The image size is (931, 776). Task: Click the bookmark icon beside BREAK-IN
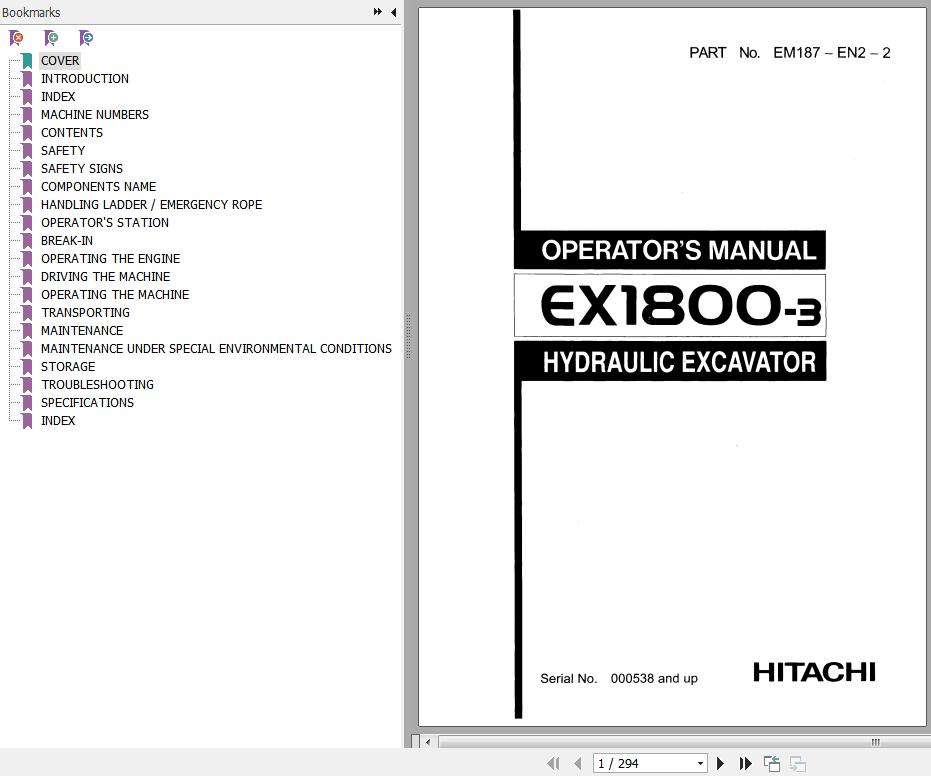(27, 240)
